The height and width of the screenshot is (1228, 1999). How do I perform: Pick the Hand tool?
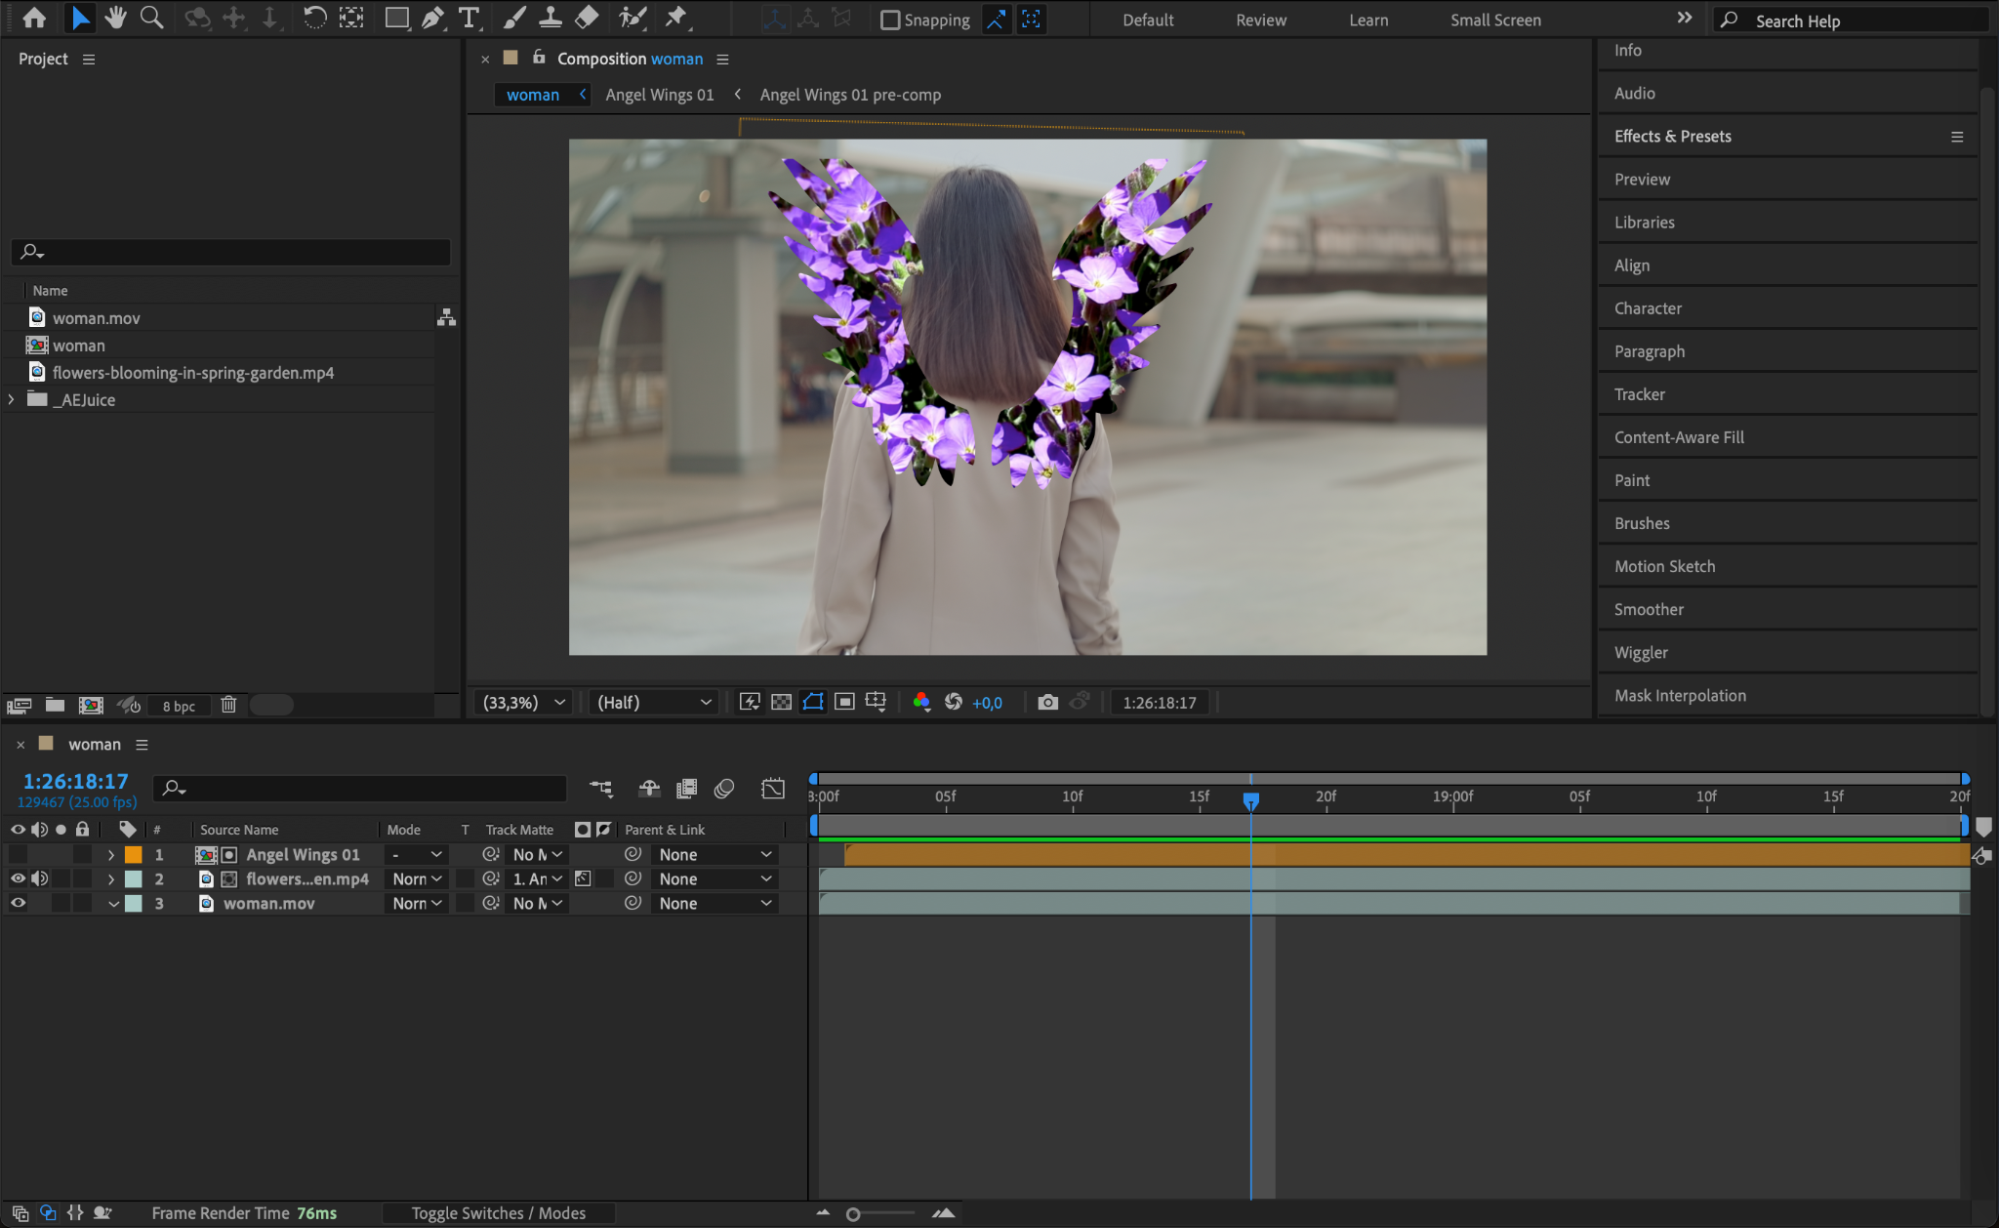pos(116,18)
